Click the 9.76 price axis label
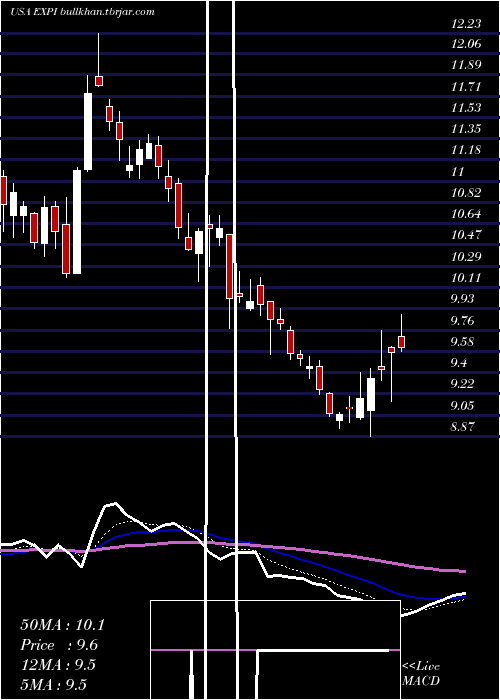Image resolution: width=500 pixels, height=700 pixels. pos(462,320)
